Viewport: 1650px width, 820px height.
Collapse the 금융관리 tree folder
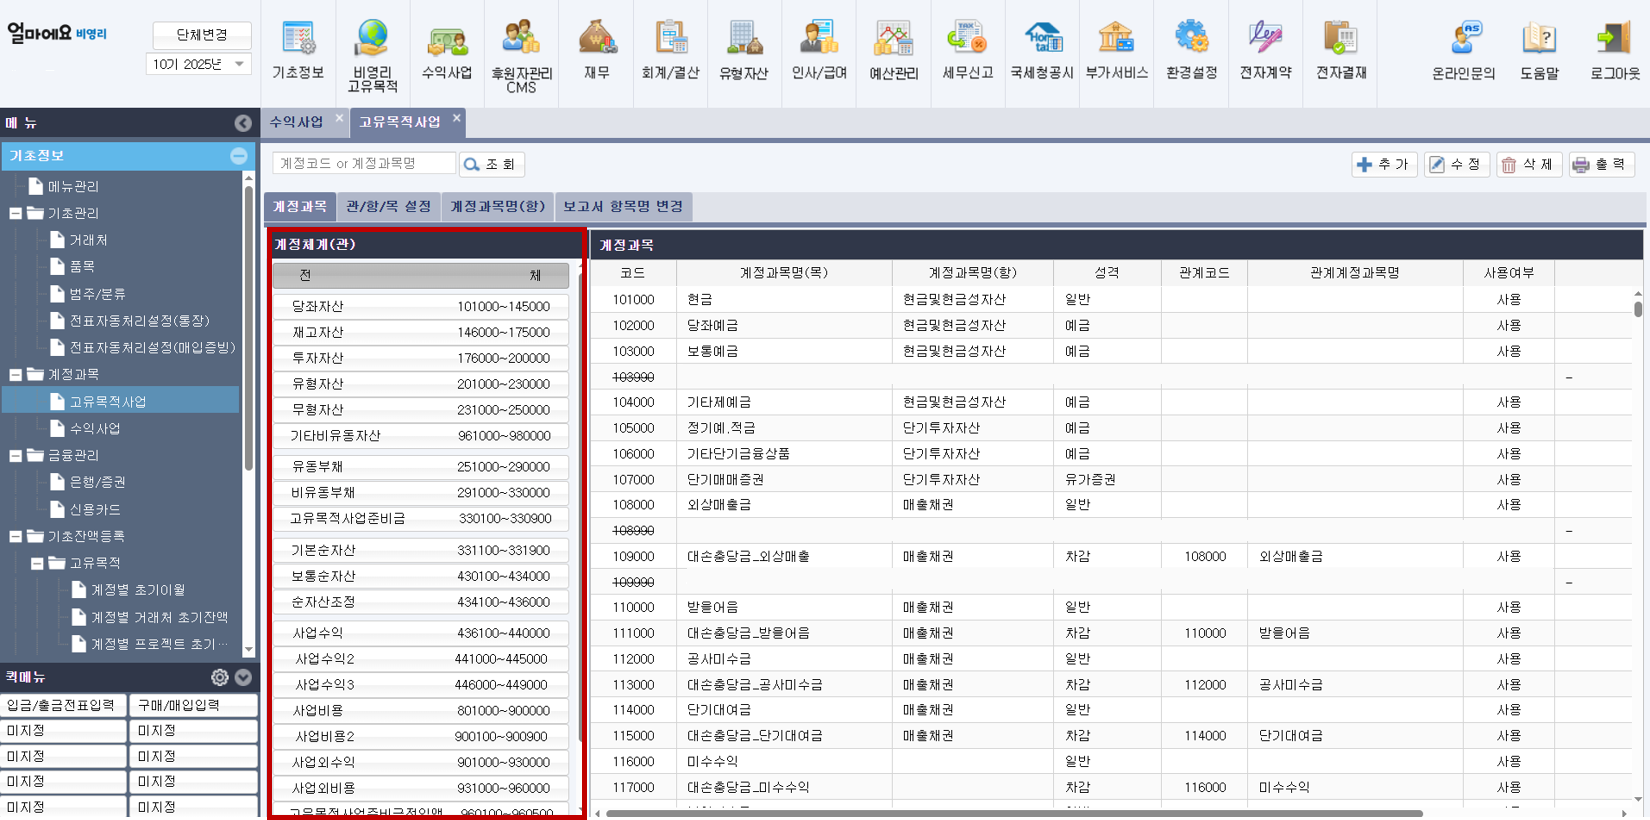[15, 455]
